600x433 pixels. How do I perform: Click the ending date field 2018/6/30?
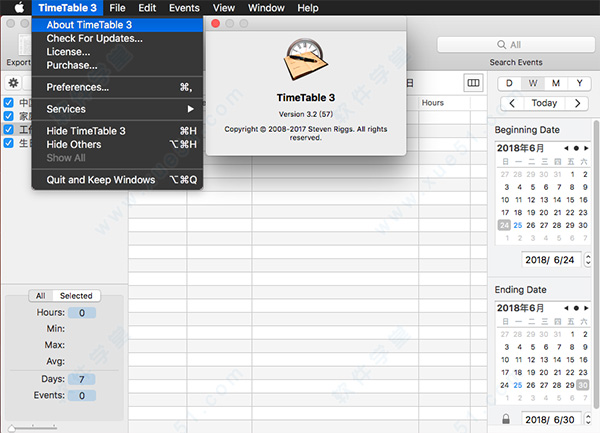[551, 420]
